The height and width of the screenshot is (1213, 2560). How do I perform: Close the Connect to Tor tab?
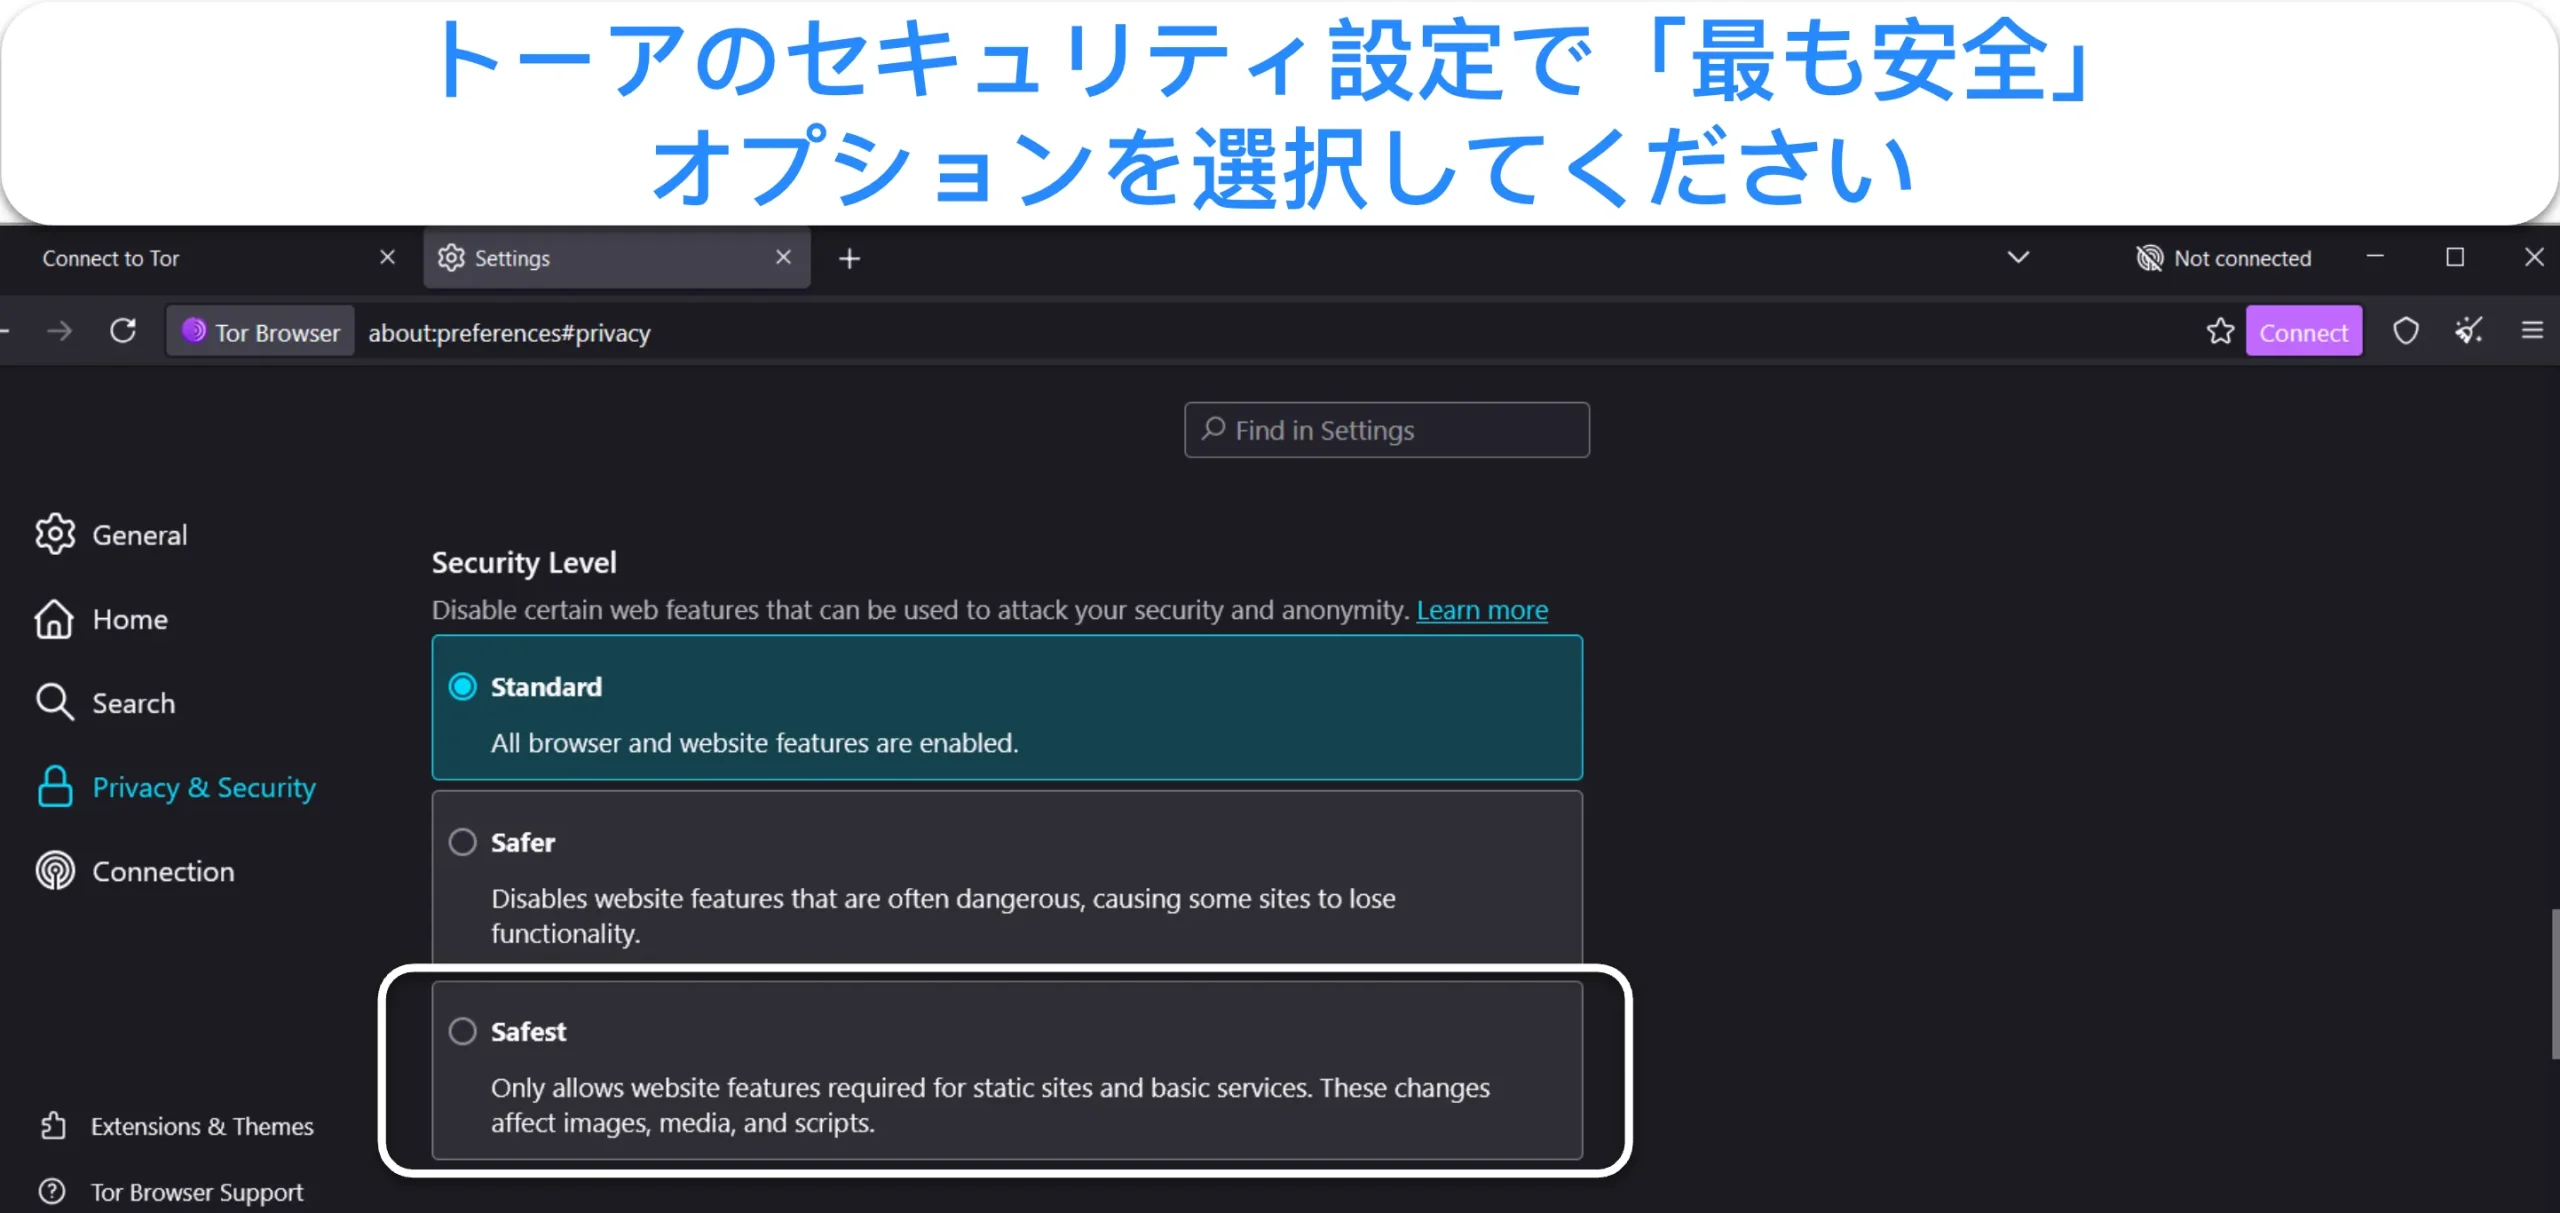point(388,258)
